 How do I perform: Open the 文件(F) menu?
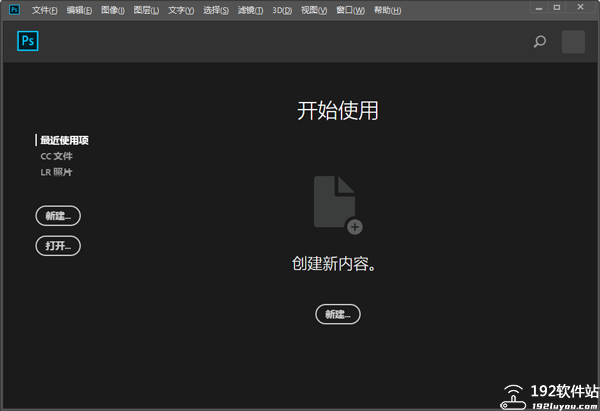pyautogui.click(x=46, y=10)
